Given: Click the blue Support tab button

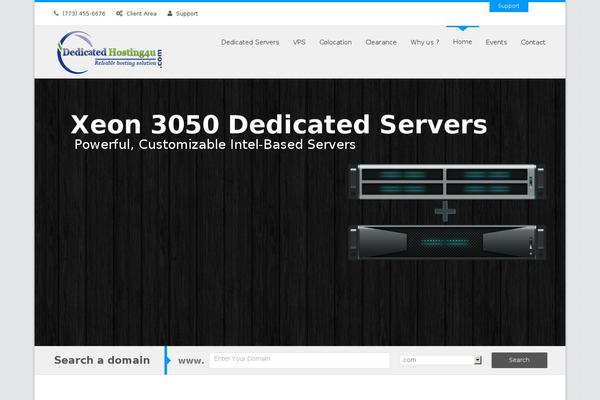Looking at the screenshot, I should click(x=509, y=6).
